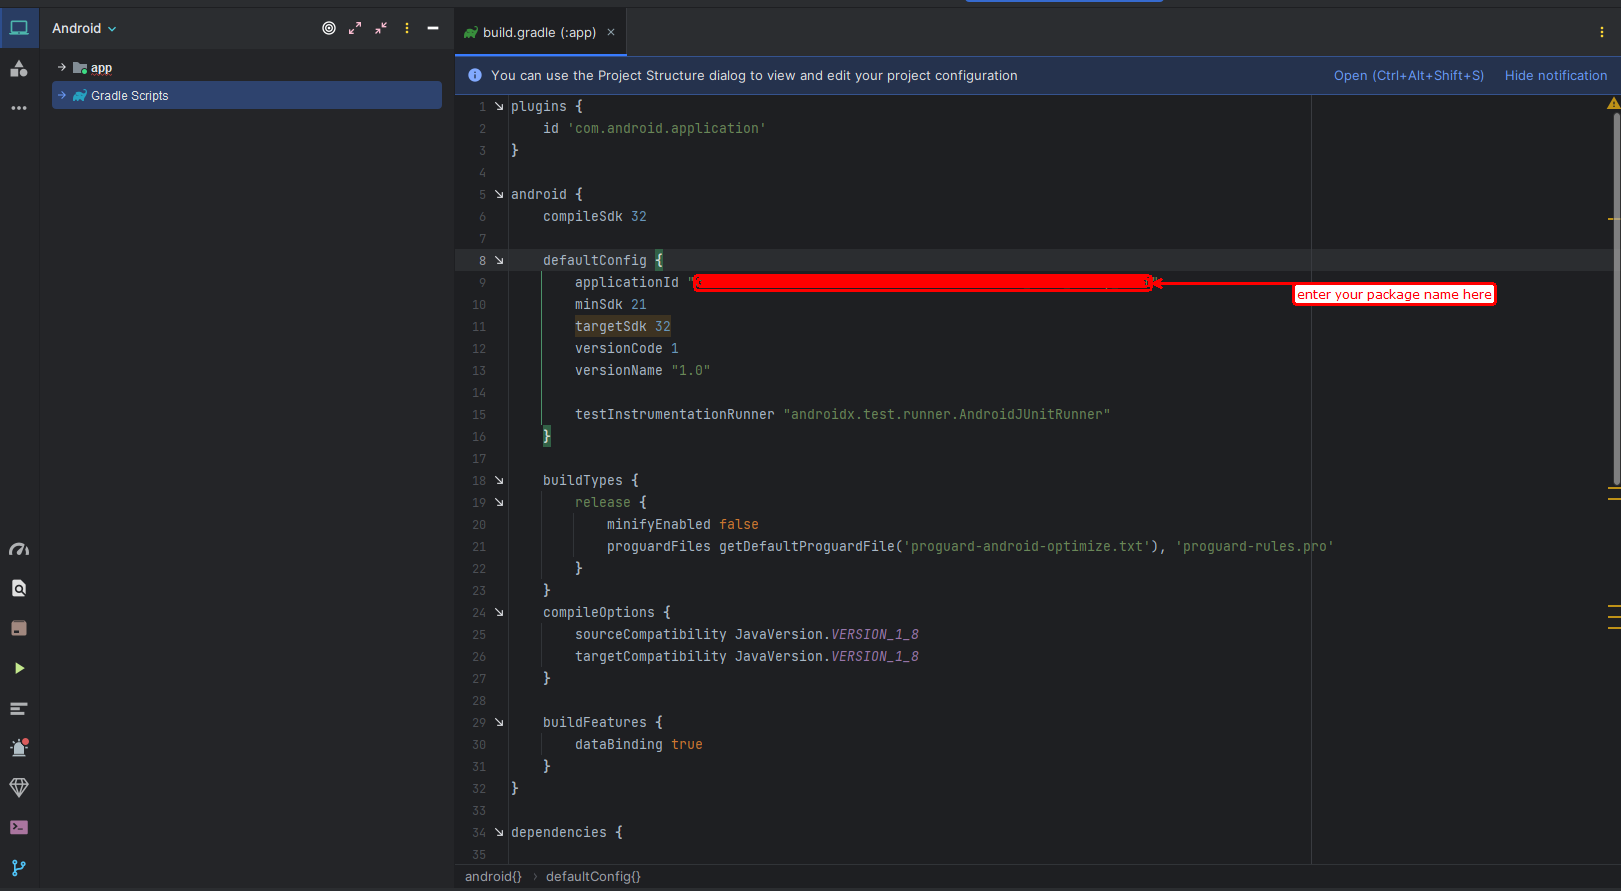Open the Project Structure dialog link
The image size is (1621, 891).
(x=1408, y=76)
